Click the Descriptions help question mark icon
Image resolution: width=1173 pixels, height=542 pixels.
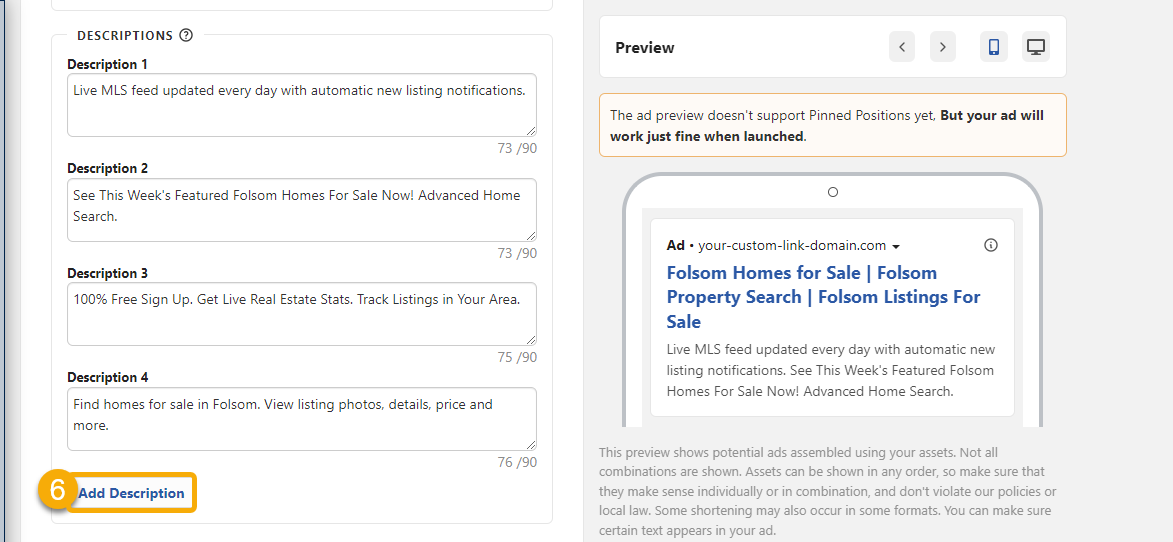[186, 35]
